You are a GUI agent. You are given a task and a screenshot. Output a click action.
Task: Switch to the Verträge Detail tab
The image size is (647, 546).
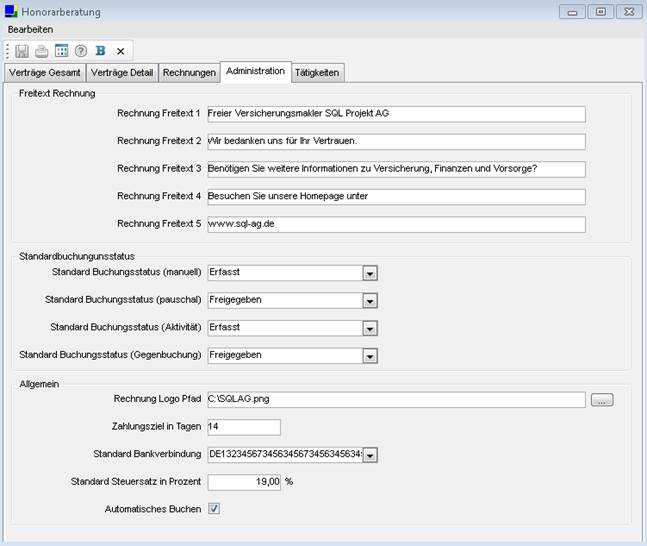[121, 73]
